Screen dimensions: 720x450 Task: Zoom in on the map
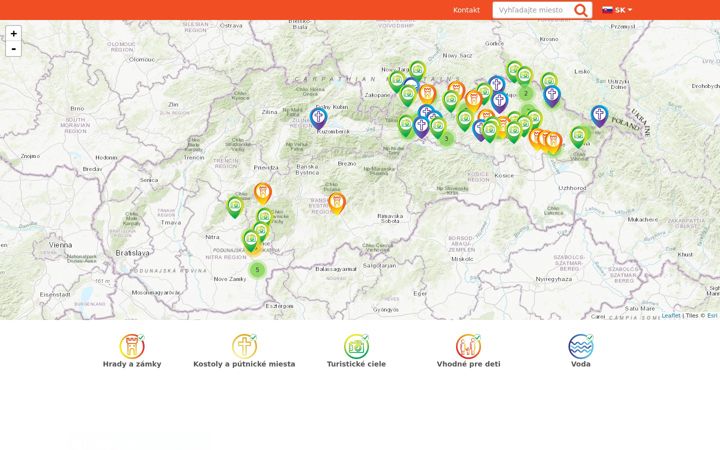coord(13,34)
